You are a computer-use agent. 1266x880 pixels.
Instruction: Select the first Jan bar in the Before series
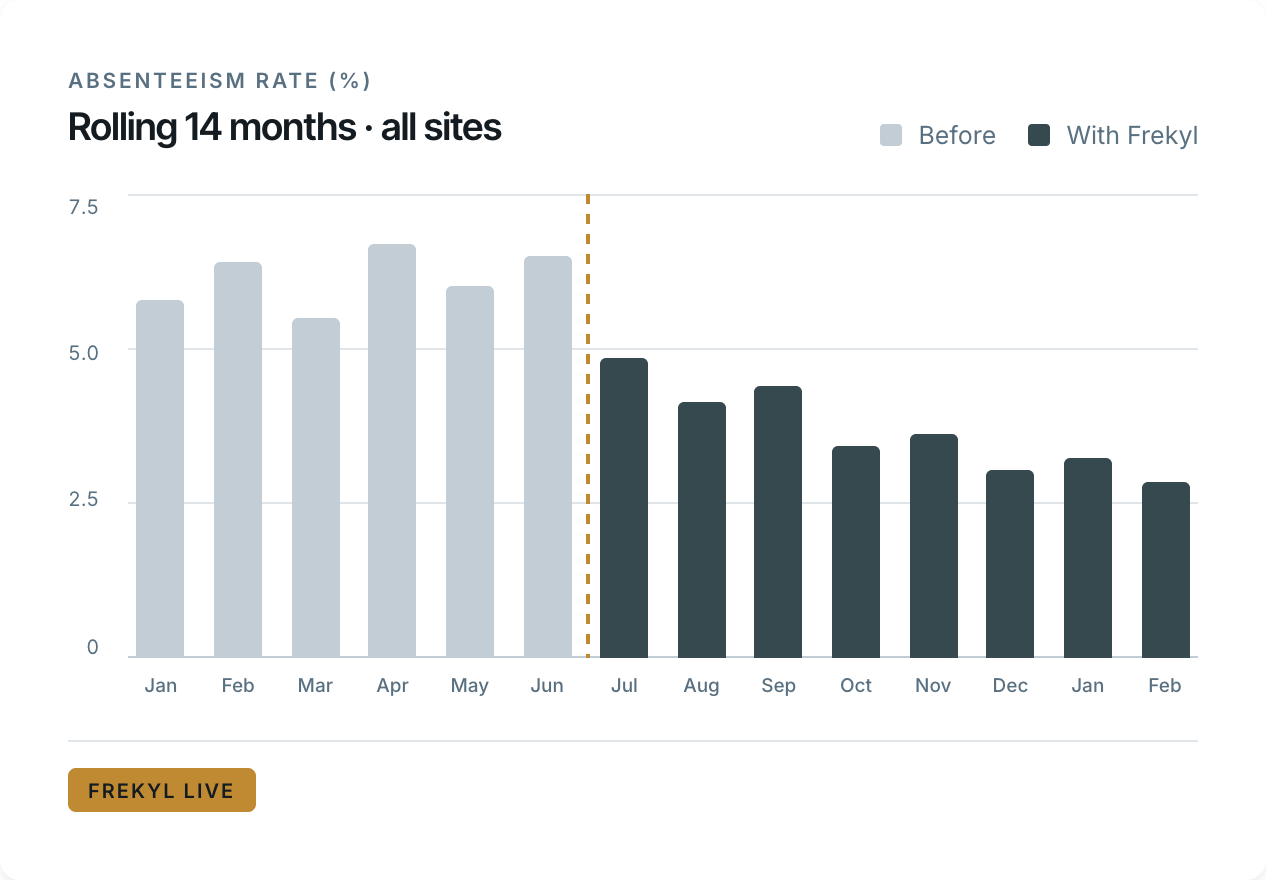coord(160,479)
